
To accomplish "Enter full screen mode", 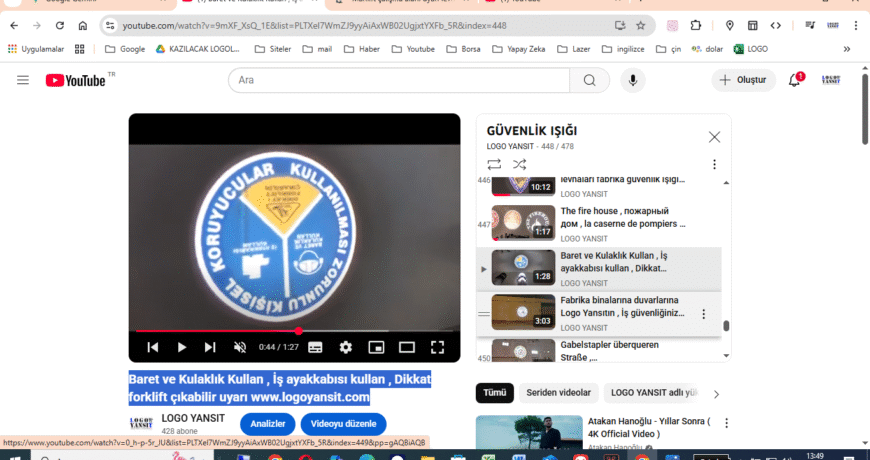I will [437, 347].
